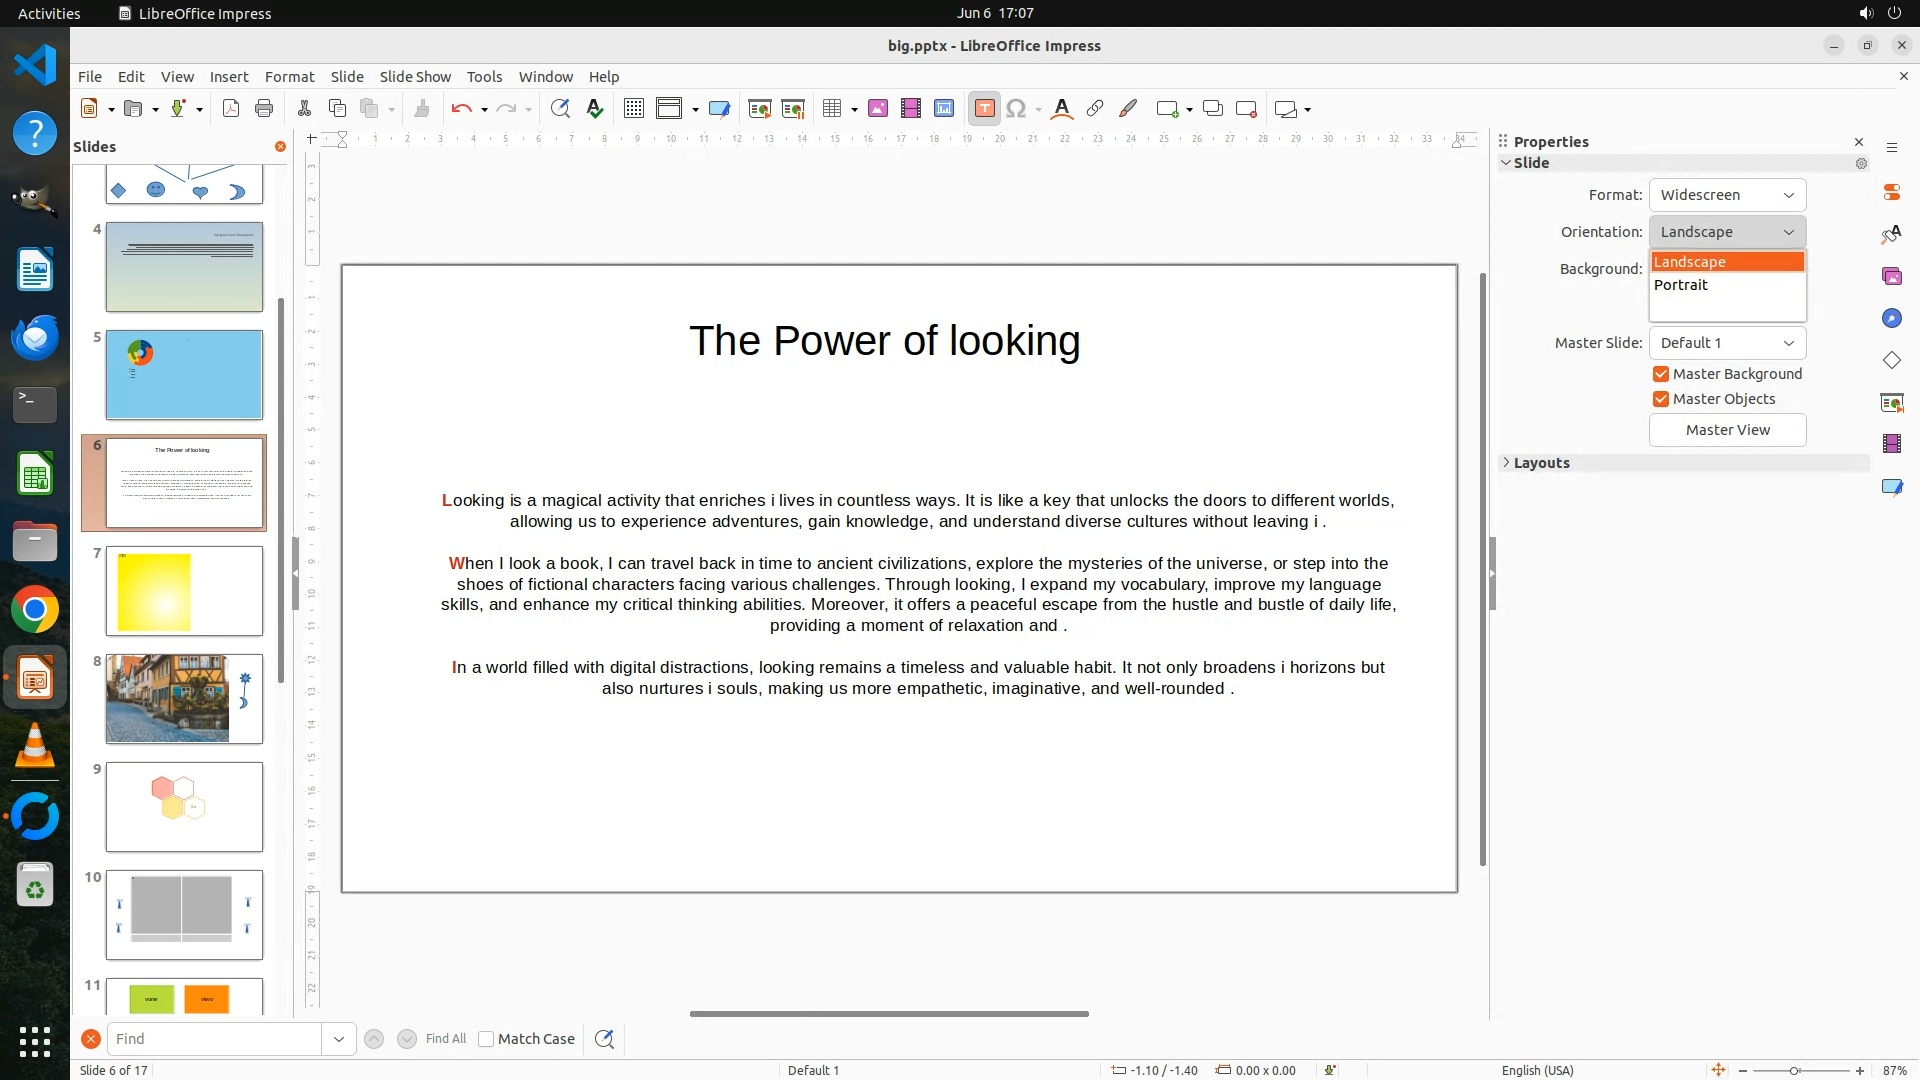Click the Master View button
The height and width of the screenshot is (1080, 1920).
[1727, 430]
